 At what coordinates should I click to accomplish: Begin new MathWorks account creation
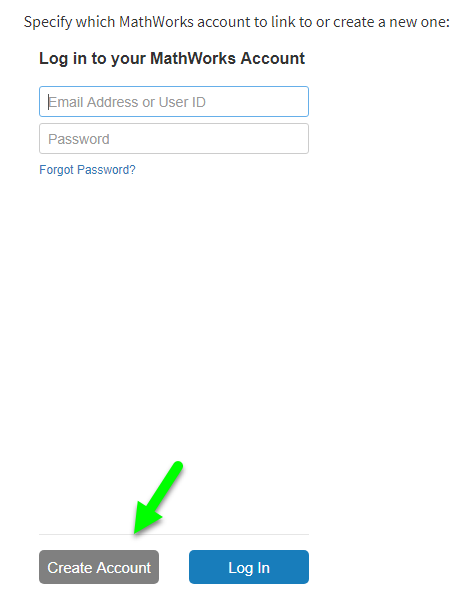coord(99,567)
